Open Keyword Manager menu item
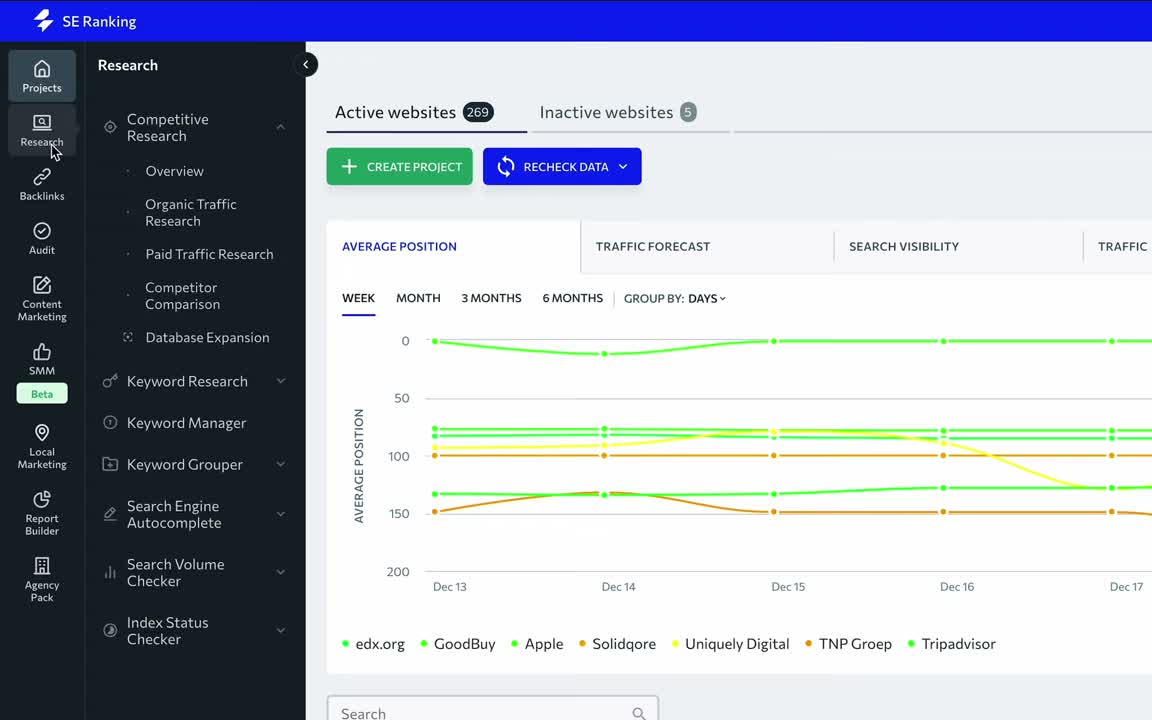This screenshot has height=720, width=1152. [x=187, y=423]
